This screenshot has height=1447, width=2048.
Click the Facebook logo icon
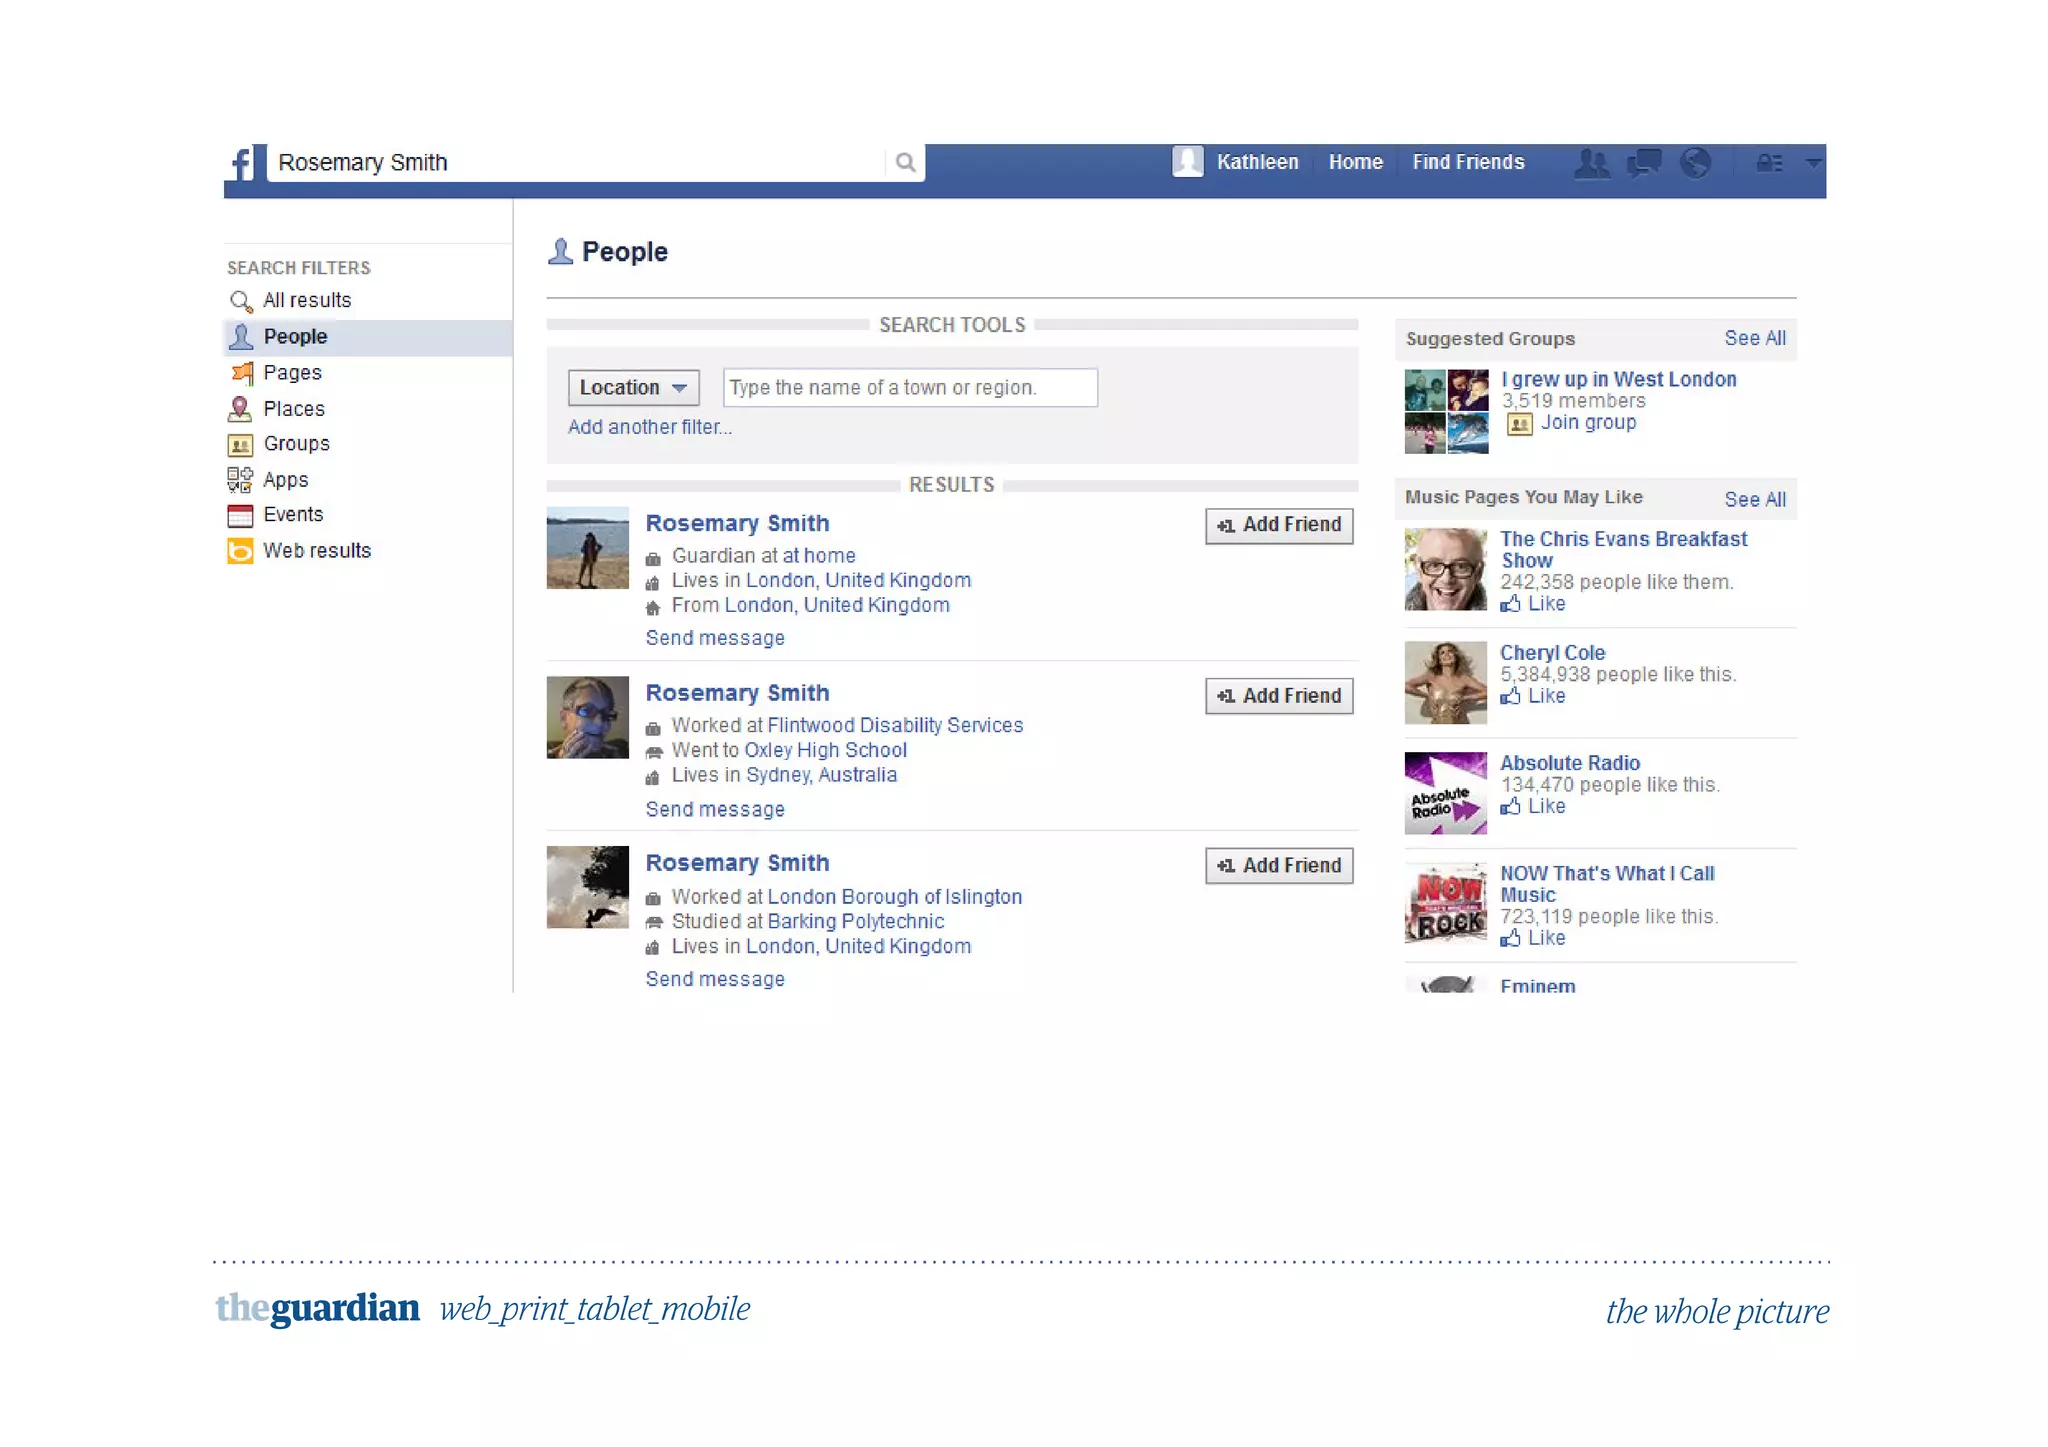[x=243, y=163]
